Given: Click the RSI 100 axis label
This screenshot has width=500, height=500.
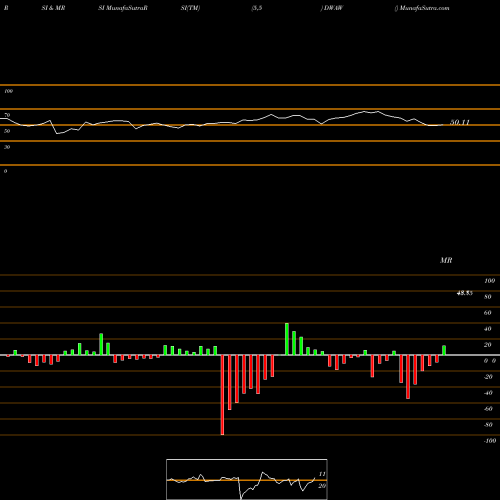Looking at the screenshot, I should 8,91.
